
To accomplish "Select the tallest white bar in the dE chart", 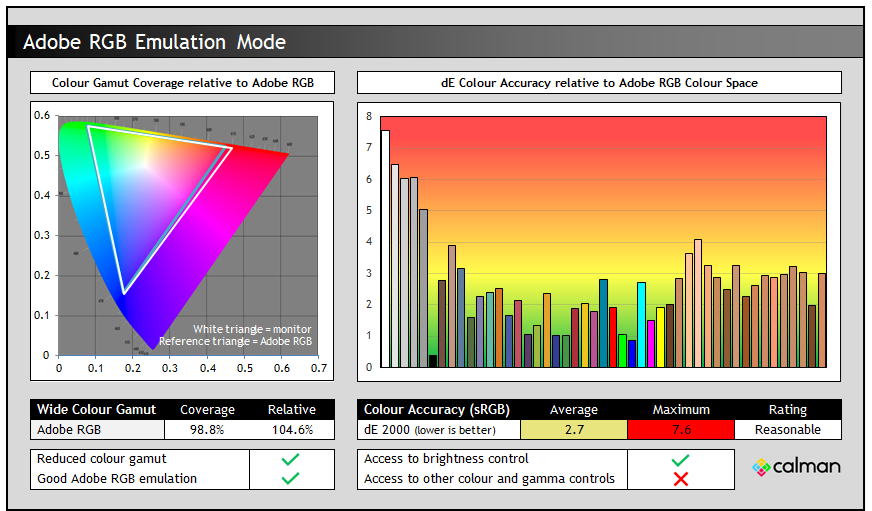I will [x=385, y=248].
